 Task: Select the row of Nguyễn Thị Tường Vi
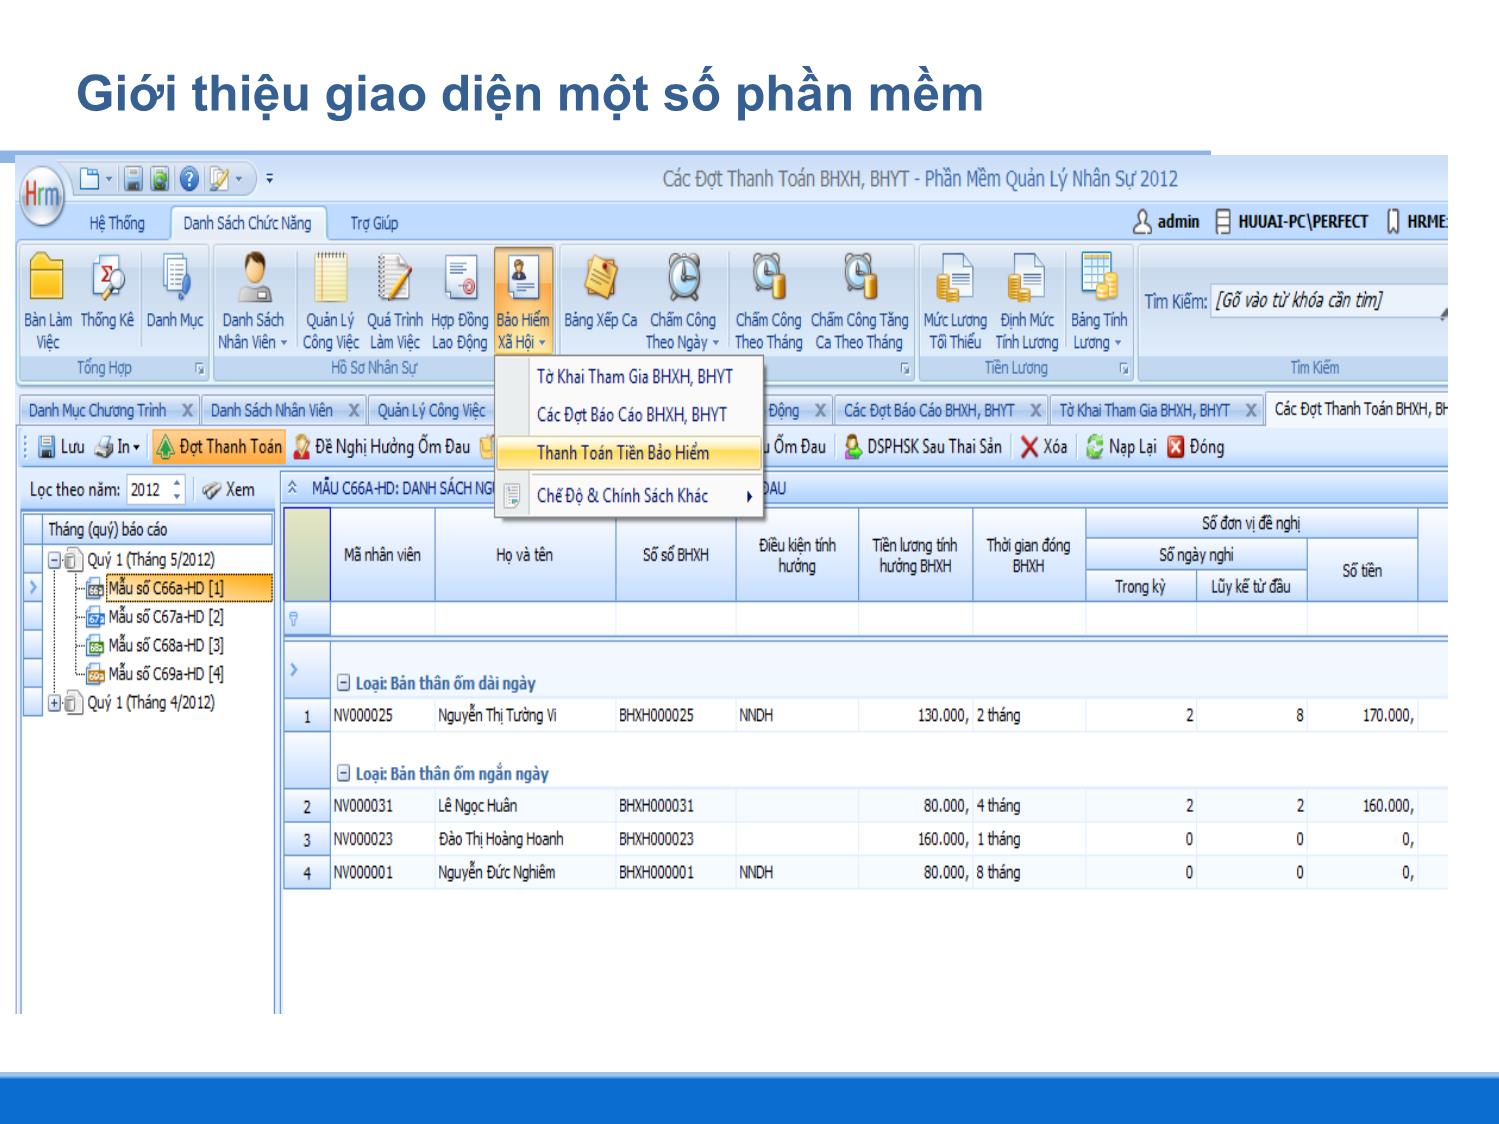click(866, 716)
